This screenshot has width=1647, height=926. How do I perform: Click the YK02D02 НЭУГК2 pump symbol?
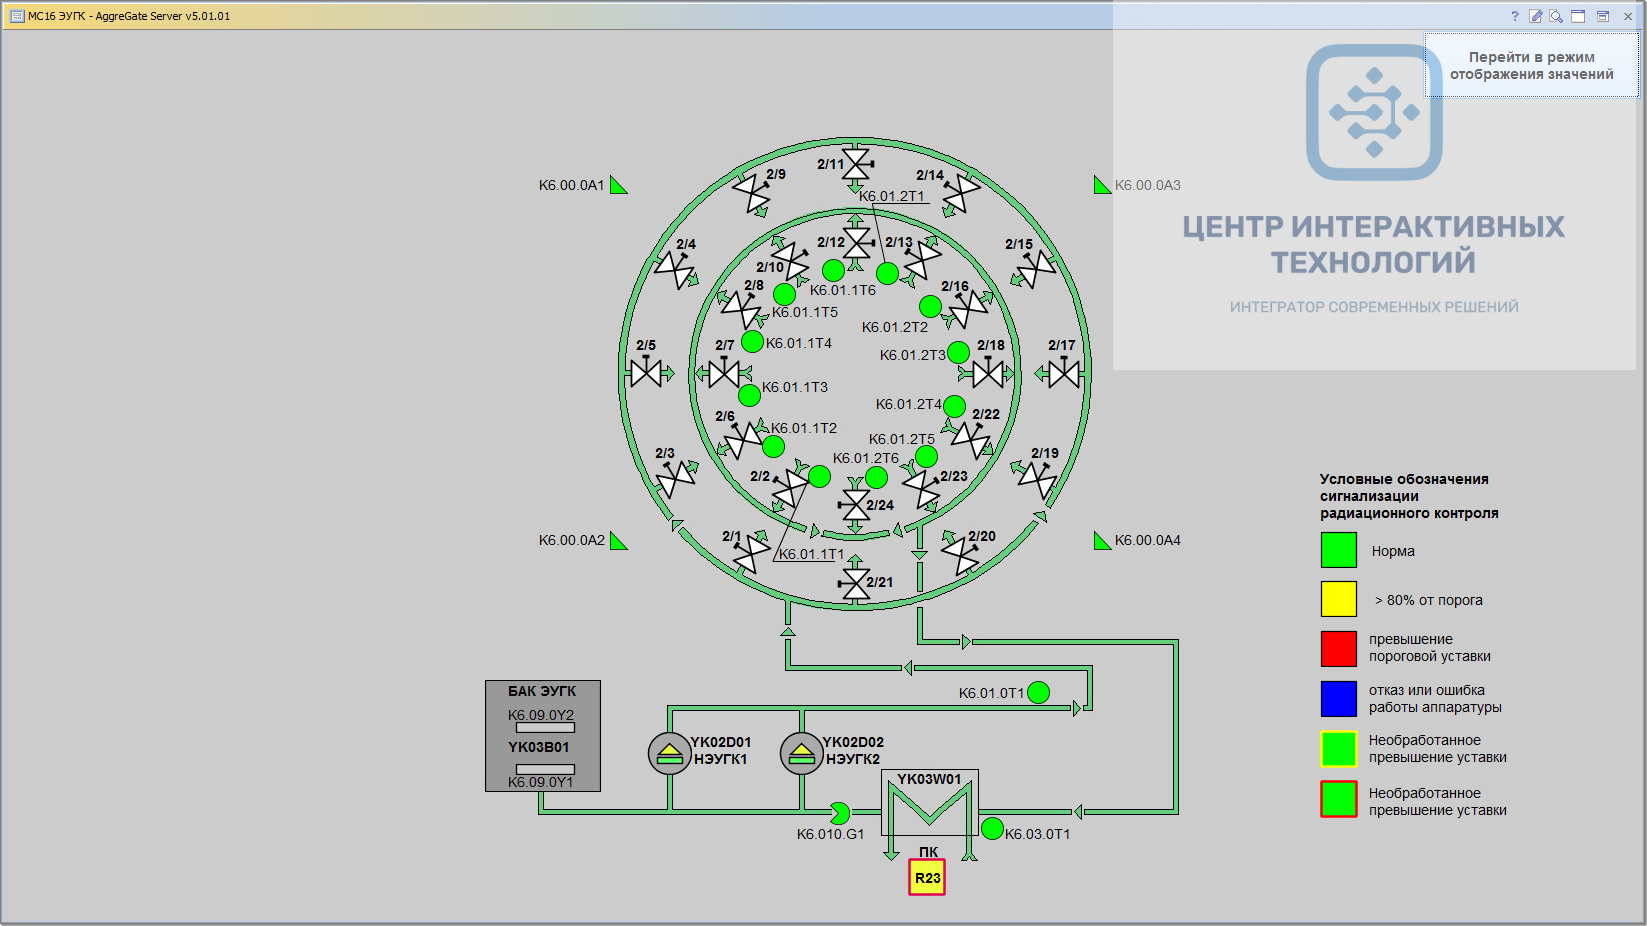click(801, 753)
